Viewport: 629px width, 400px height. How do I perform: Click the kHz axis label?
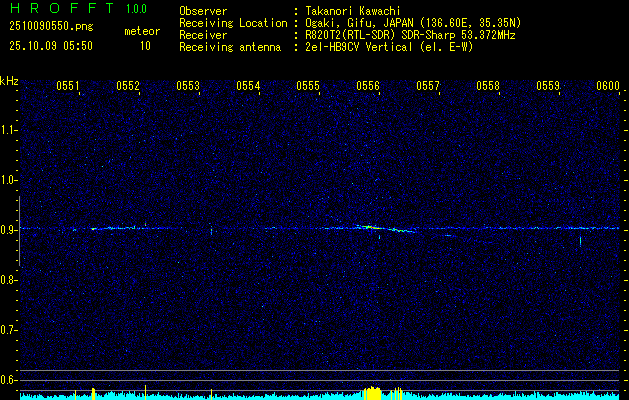(x=9, y=81)
